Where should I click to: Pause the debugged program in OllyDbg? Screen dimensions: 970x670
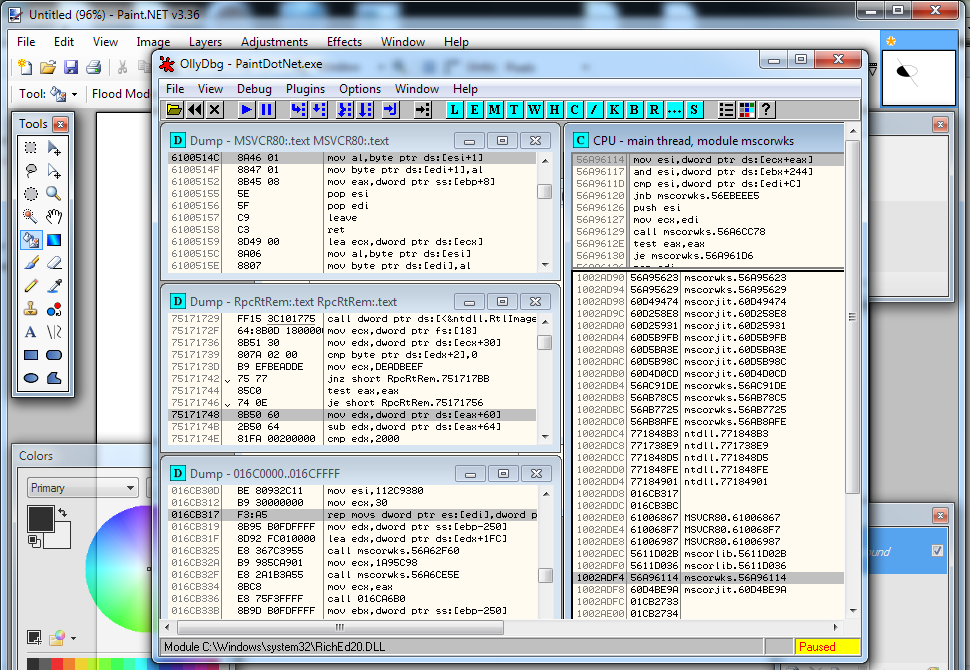tap(267, 109)
